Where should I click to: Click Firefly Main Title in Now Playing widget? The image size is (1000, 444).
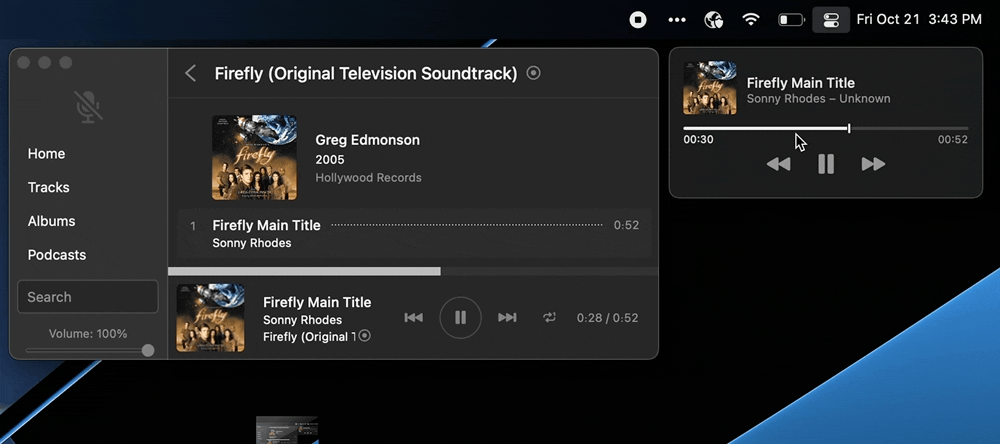[x=800, y=83]
